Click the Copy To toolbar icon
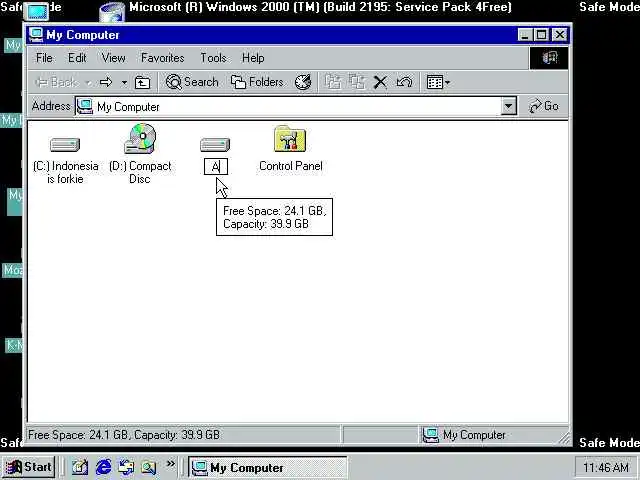The image size is (640, 480). pos(357,82)
